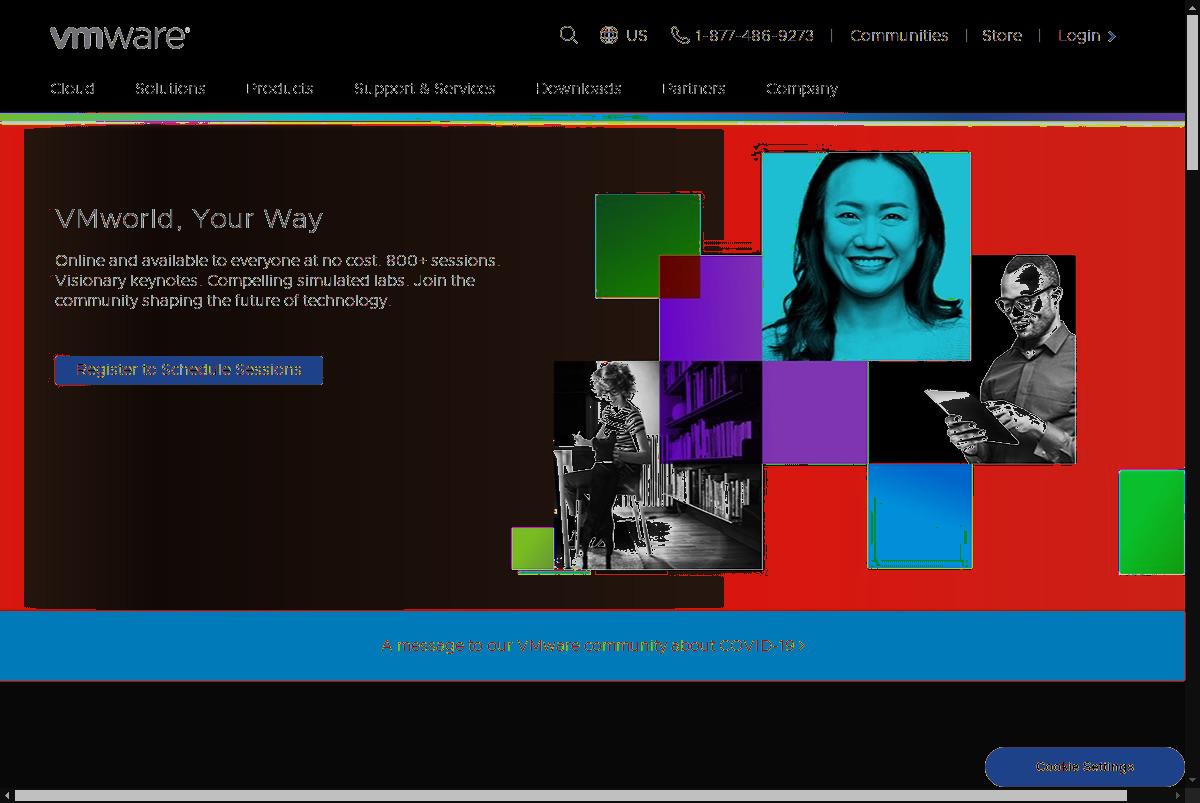This screenshot has height=803, width=1200.
Task: Click the VMworld, Your Way heading
Action: point(189,219)
